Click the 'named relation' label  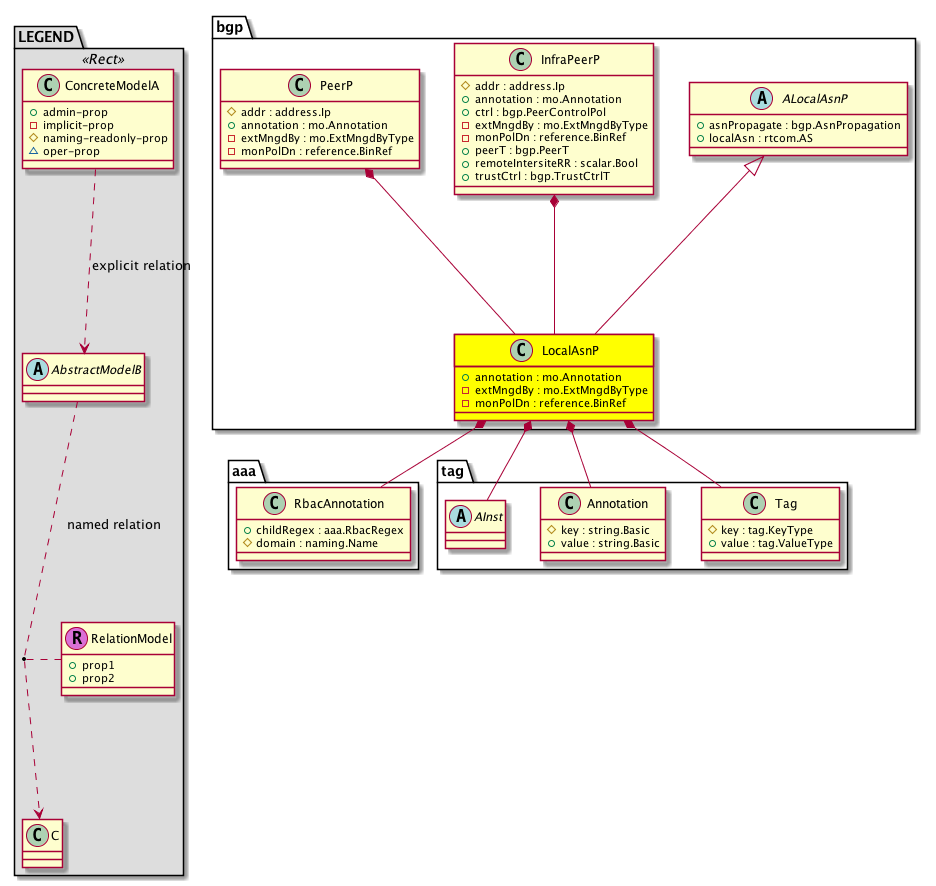pyautogui.click(x=113, y=524)
